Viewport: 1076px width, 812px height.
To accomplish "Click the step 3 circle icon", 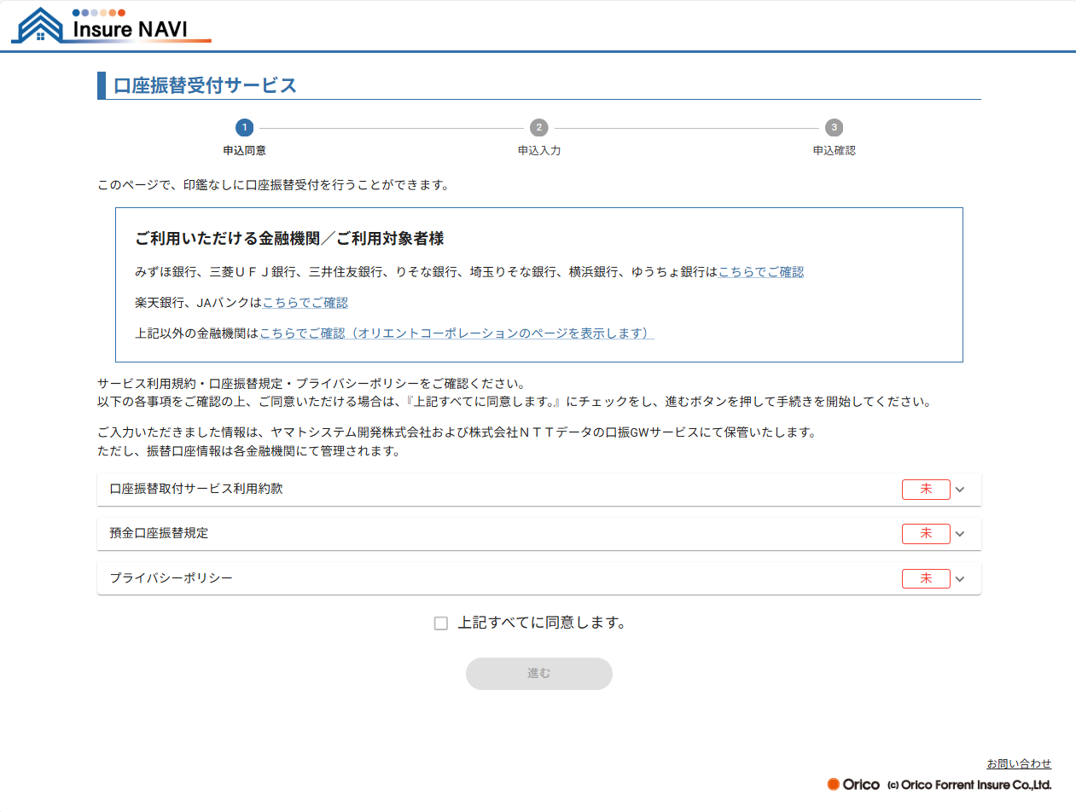I will coord(834,128).
